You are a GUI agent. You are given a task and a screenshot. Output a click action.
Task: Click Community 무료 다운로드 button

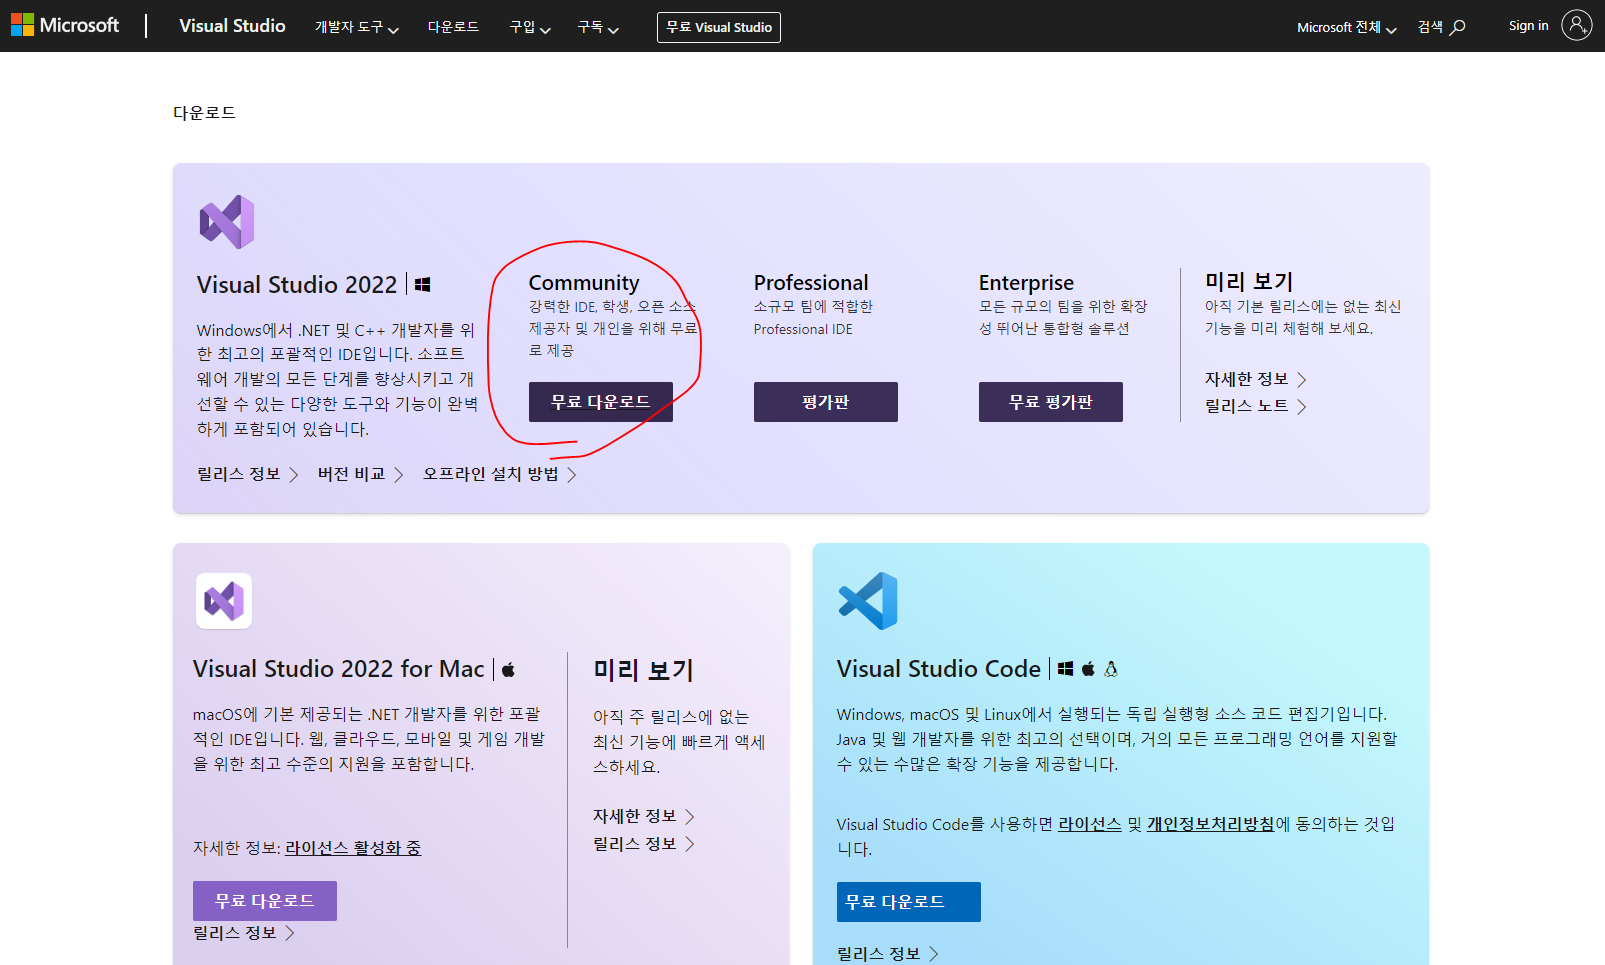click(x=601, y=402)
